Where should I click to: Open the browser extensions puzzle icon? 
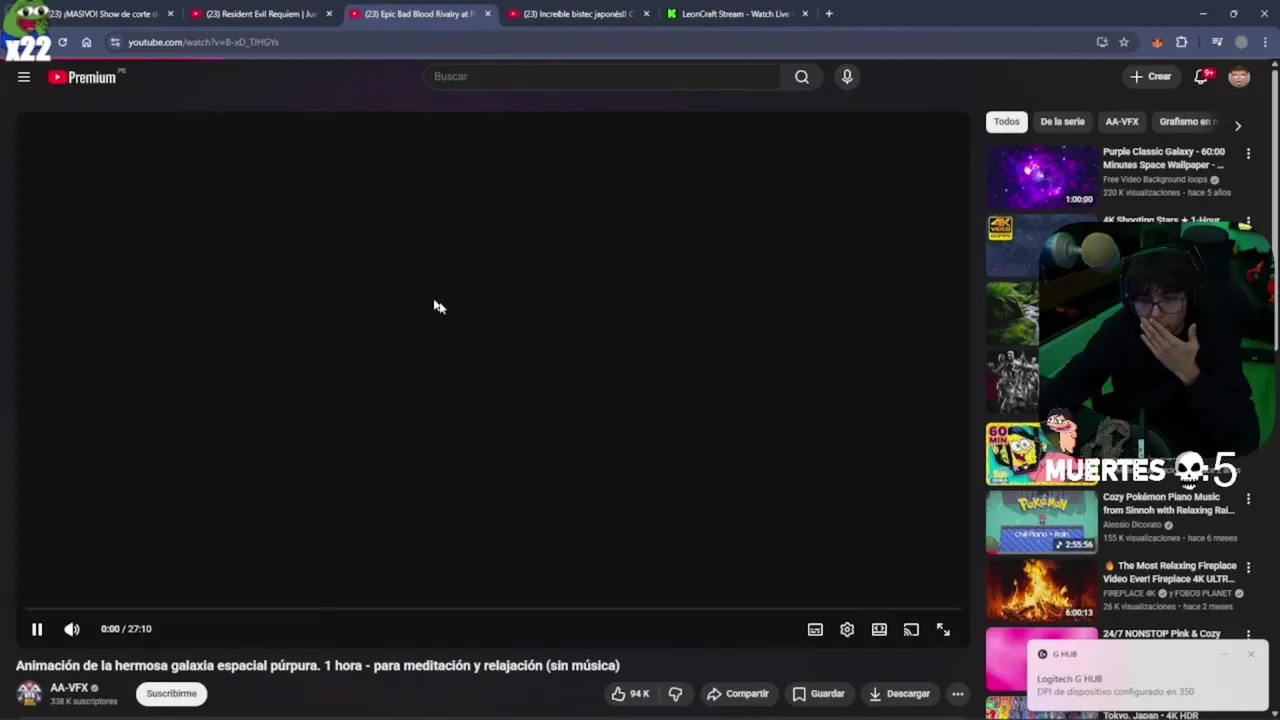click(1182, 42)
